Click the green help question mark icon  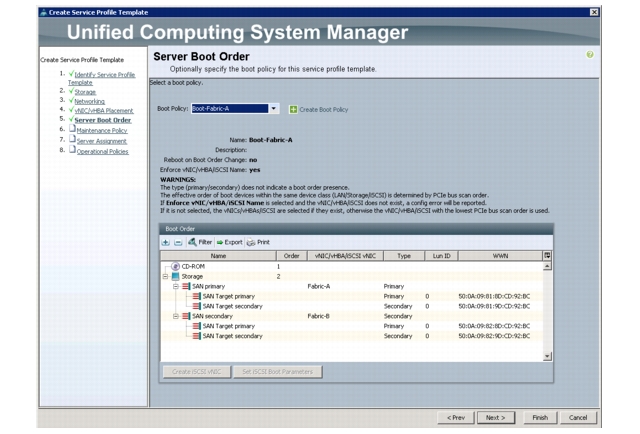[589, 54]
